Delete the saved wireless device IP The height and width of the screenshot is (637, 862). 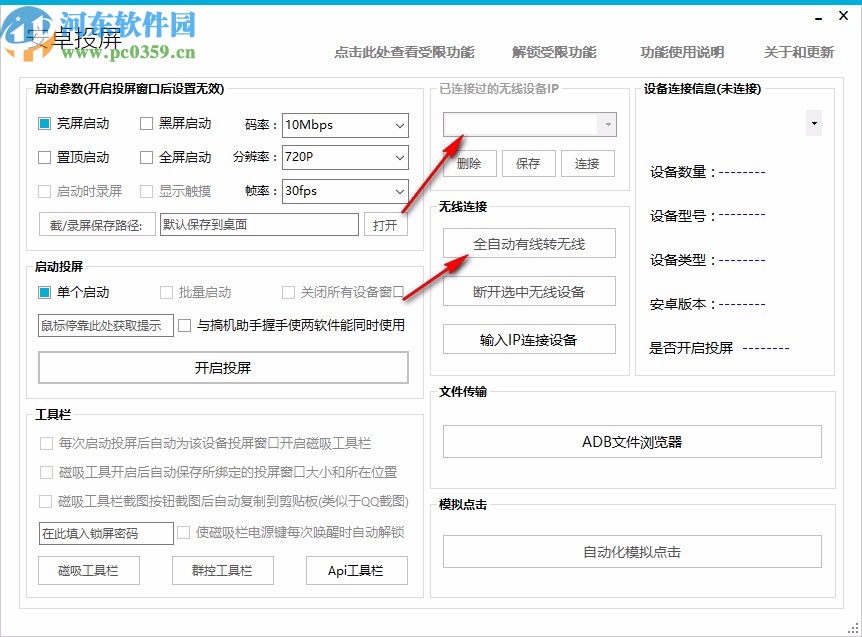click(x=468, y=163)
